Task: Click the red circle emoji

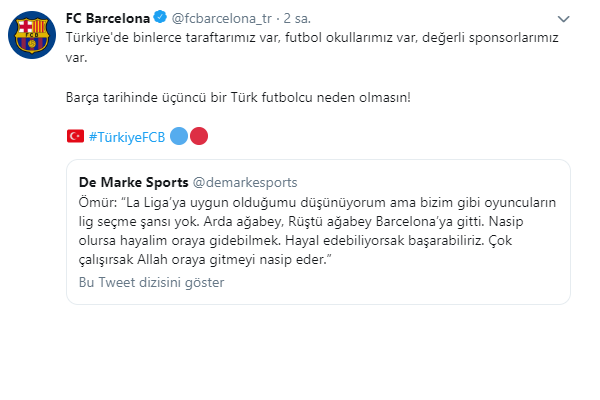Action: point(199,136)
